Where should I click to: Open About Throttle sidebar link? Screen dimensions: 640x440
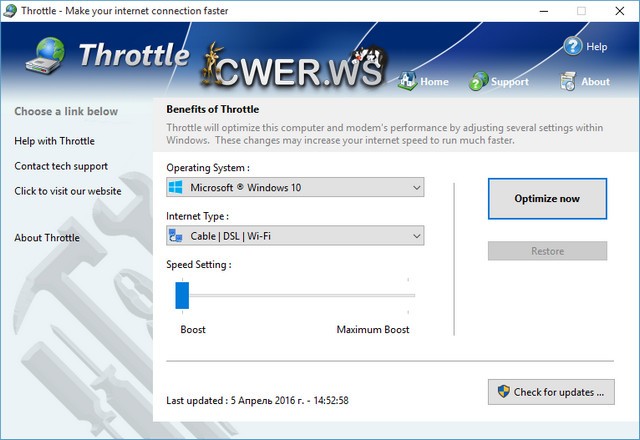tap(47, 238)
